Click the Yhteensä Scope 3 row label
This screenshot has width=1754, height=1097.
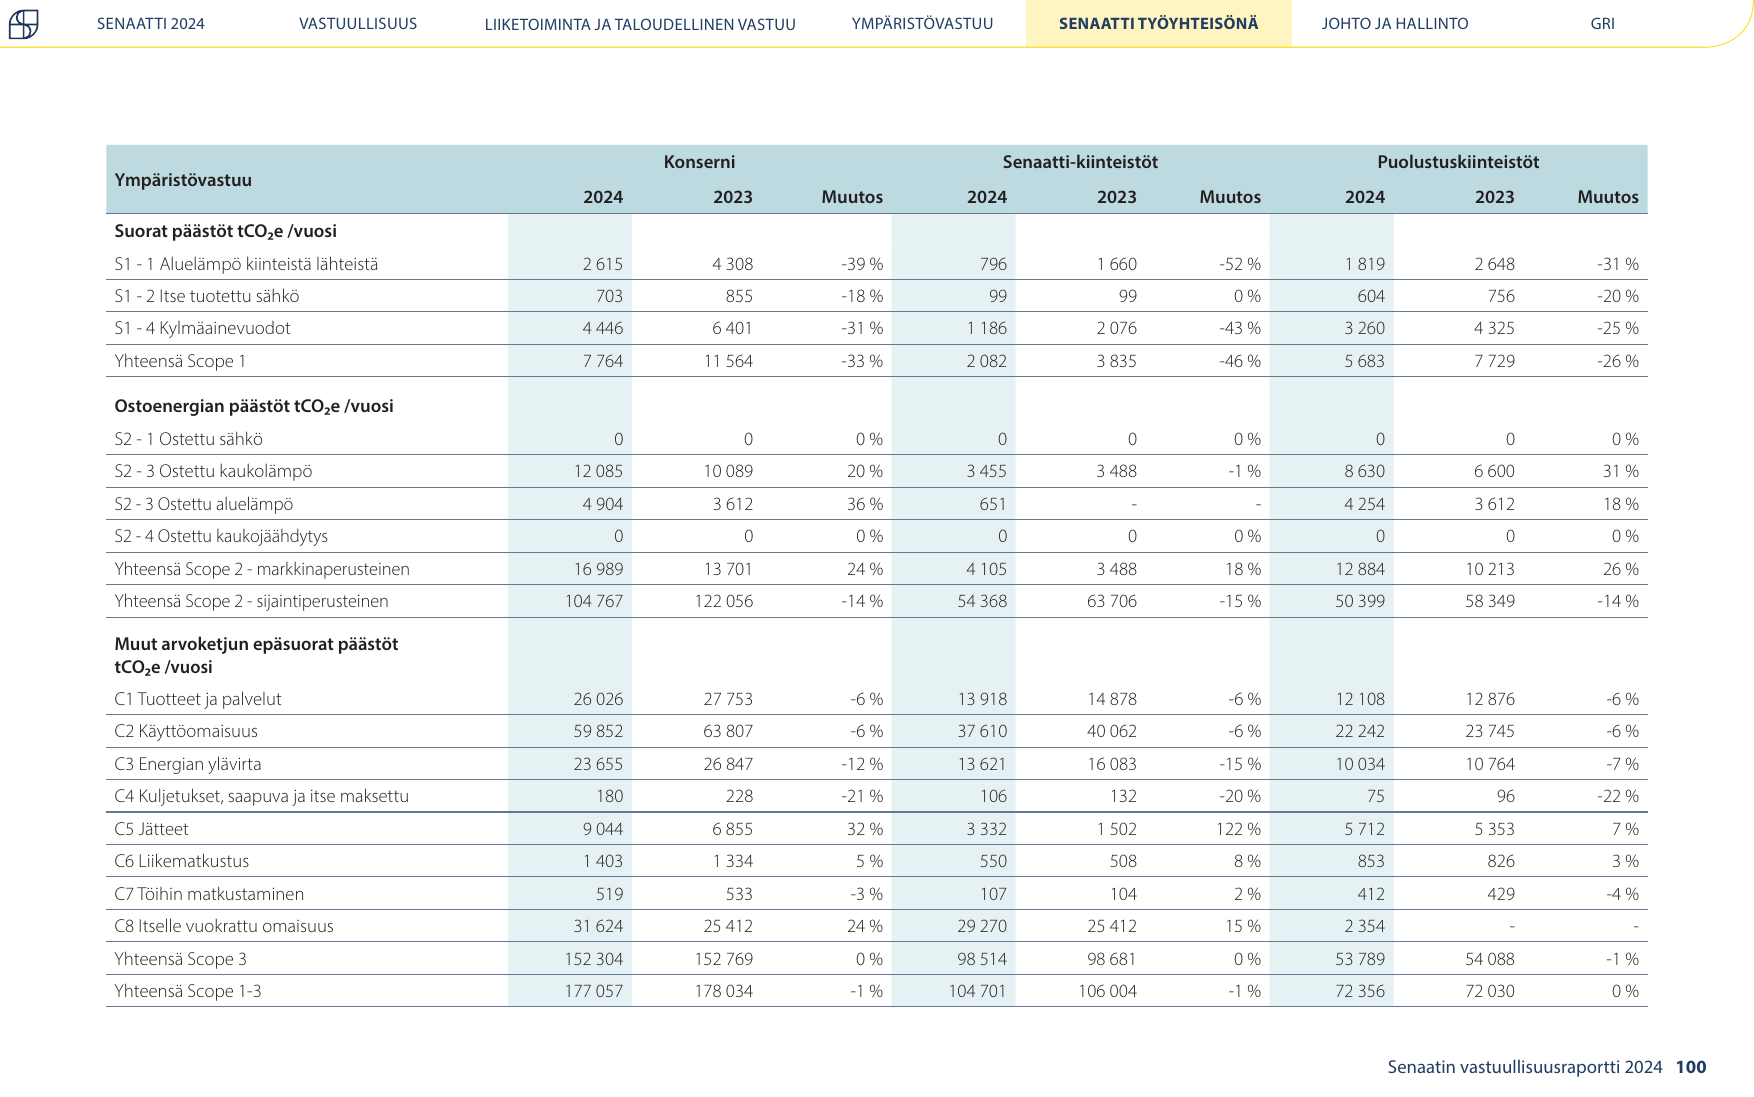(180, 959)
